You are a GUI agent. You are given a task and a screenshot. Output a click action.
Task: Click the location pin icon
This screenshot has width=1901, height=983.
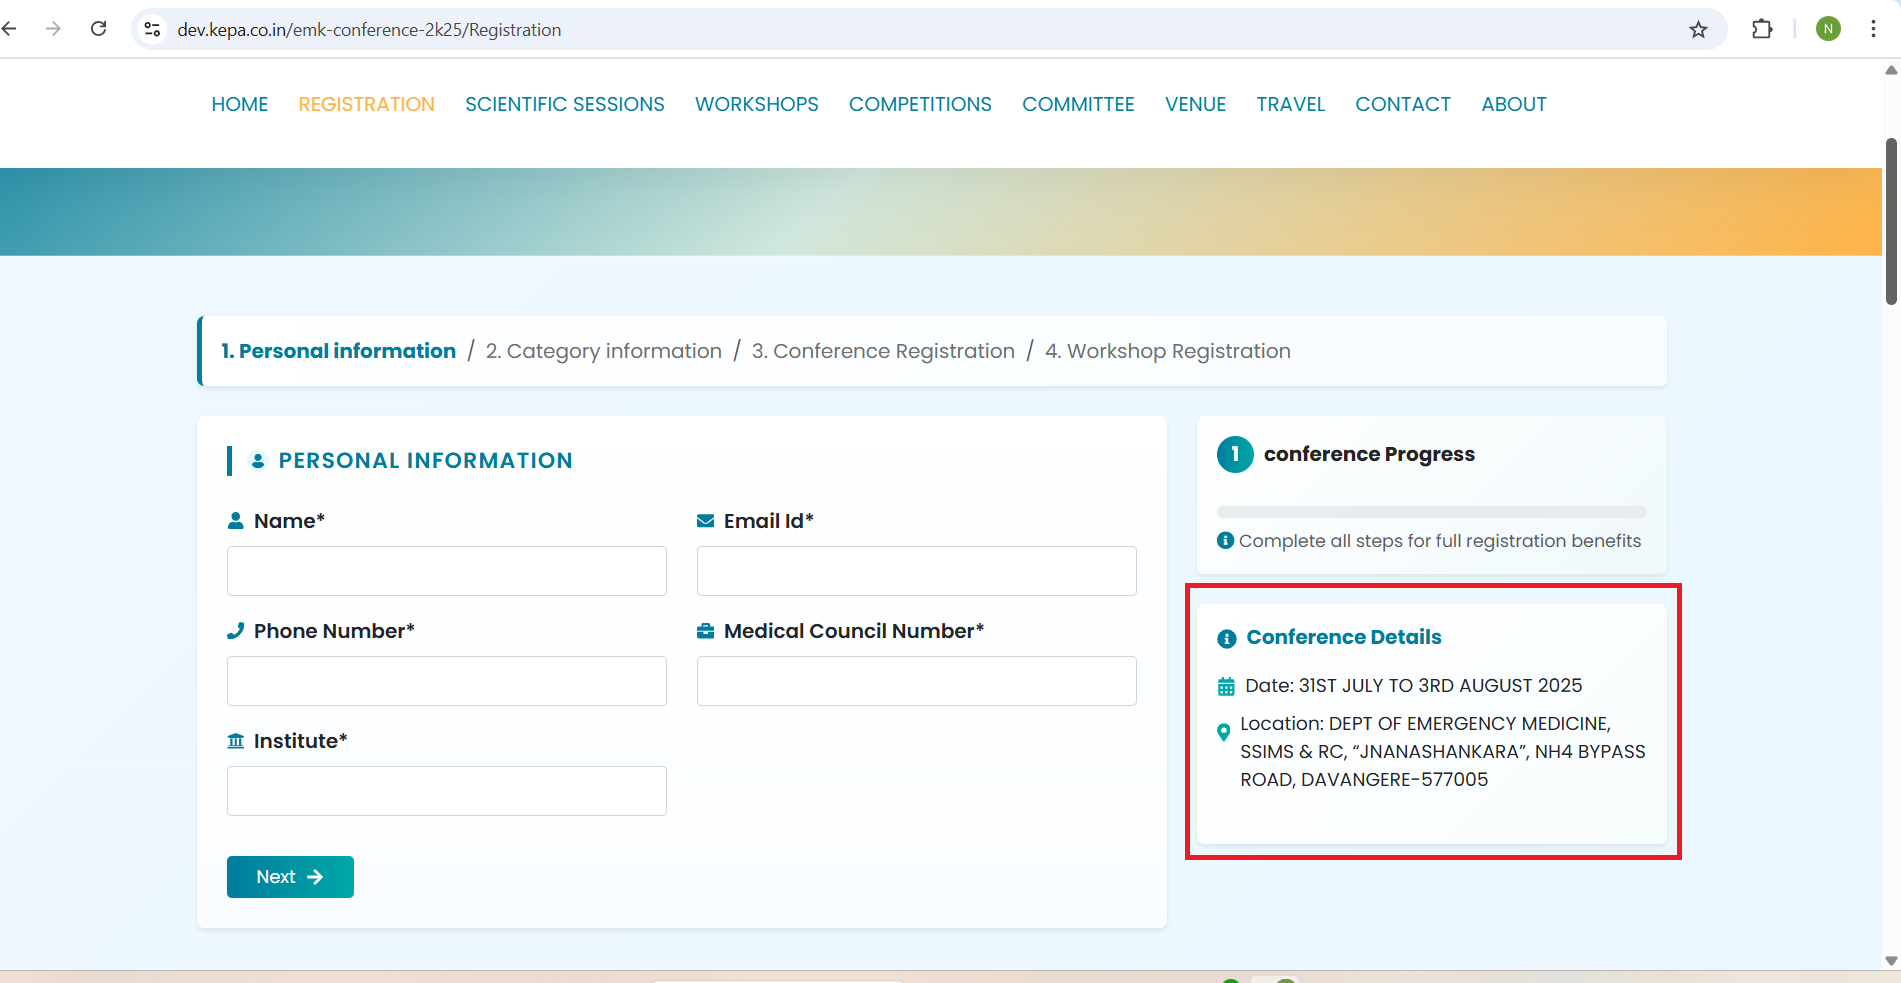(x=1223, y=733)
